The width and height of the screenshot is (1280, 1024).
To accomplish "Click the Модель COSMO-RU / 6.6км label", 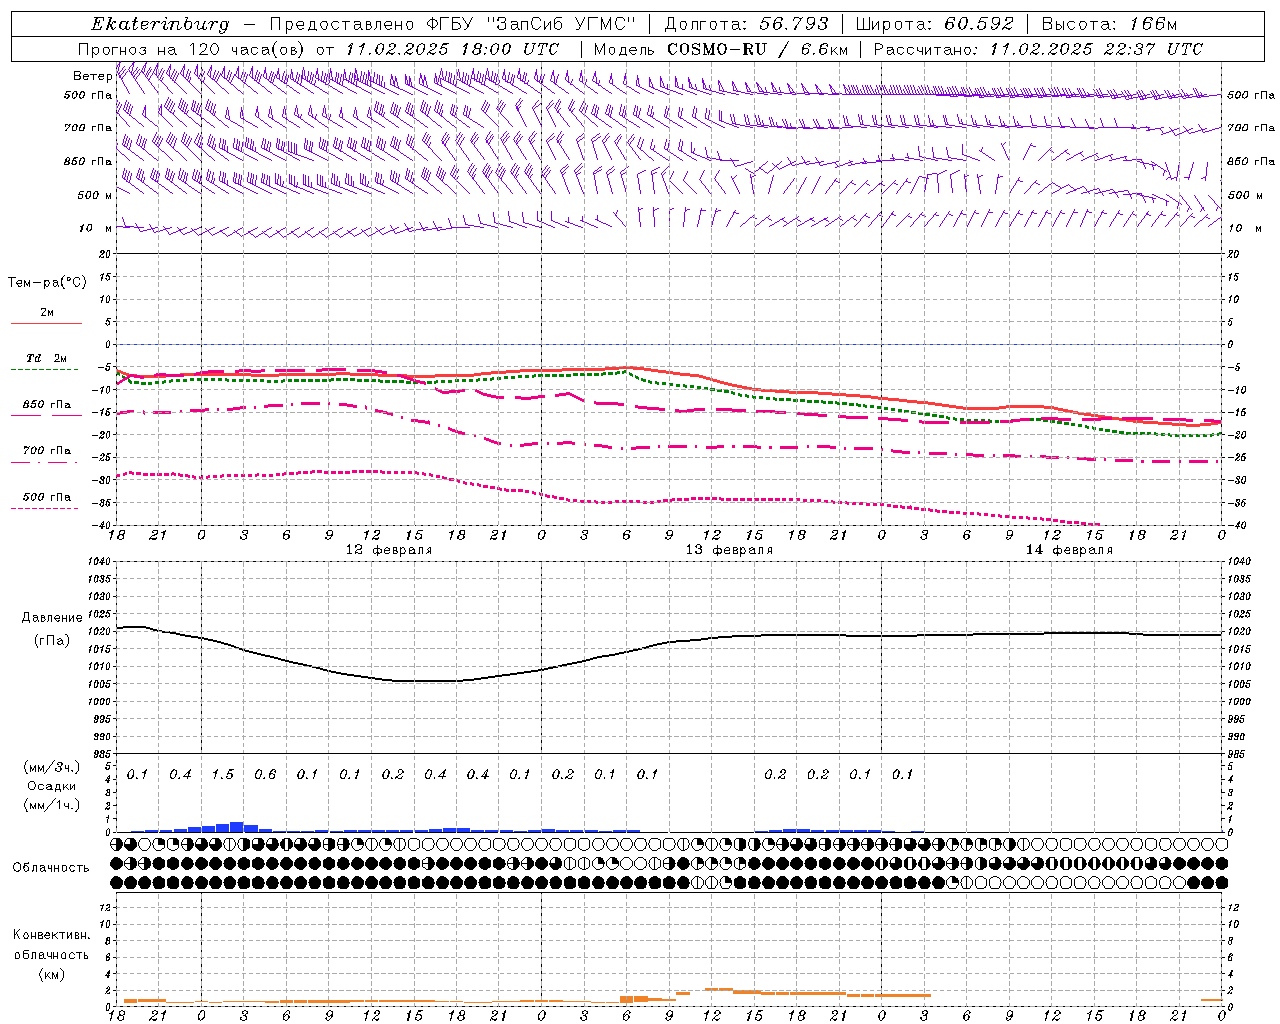I will pos(721,49).
